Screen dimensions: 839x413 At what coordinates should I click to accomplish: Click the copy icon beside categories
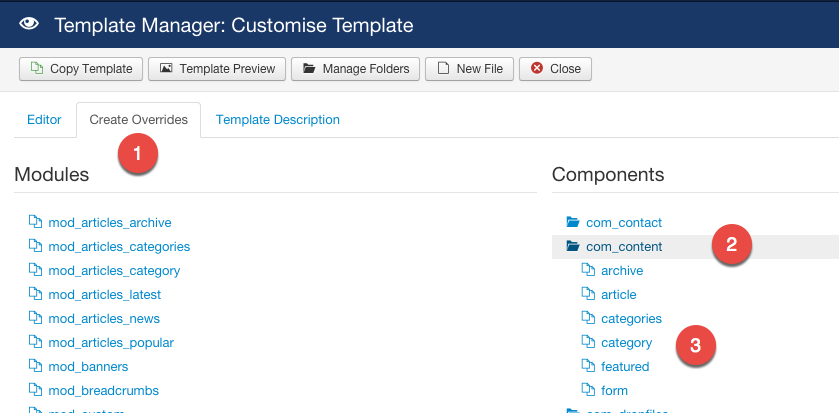coord(588,318)
